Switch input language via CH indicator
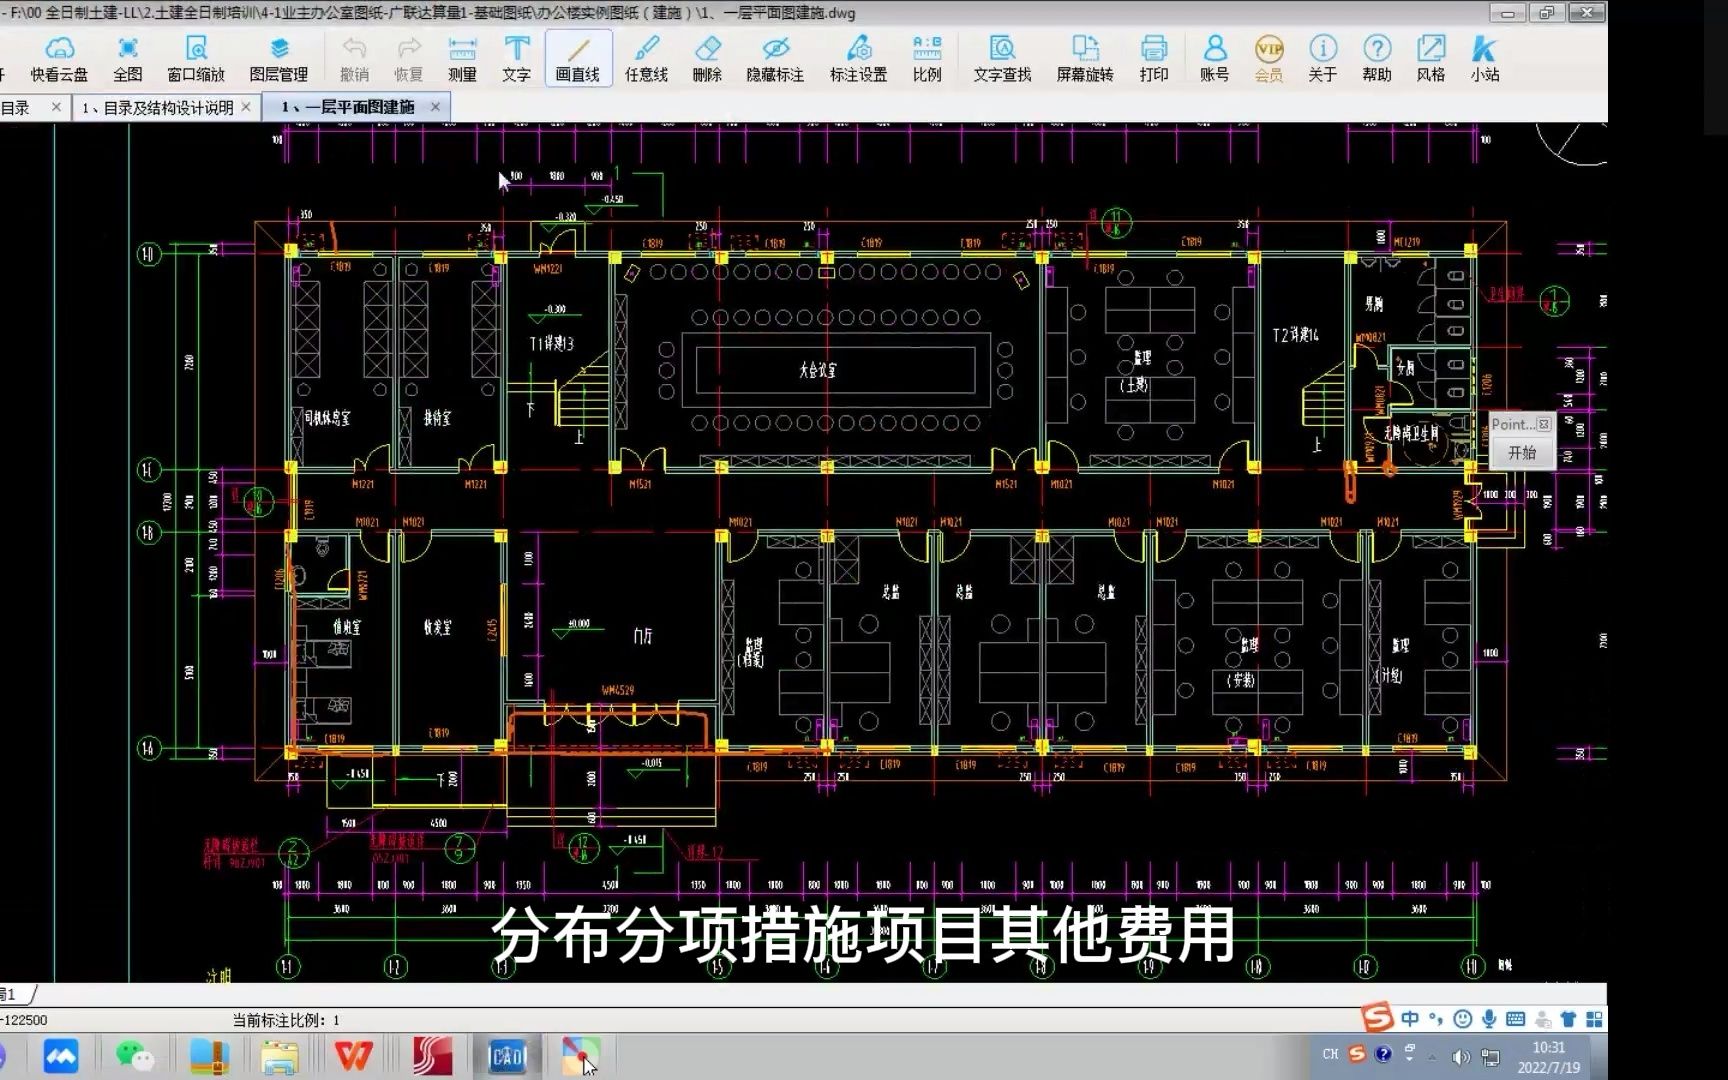 pyautogui.click(x=1331, y=1053)
